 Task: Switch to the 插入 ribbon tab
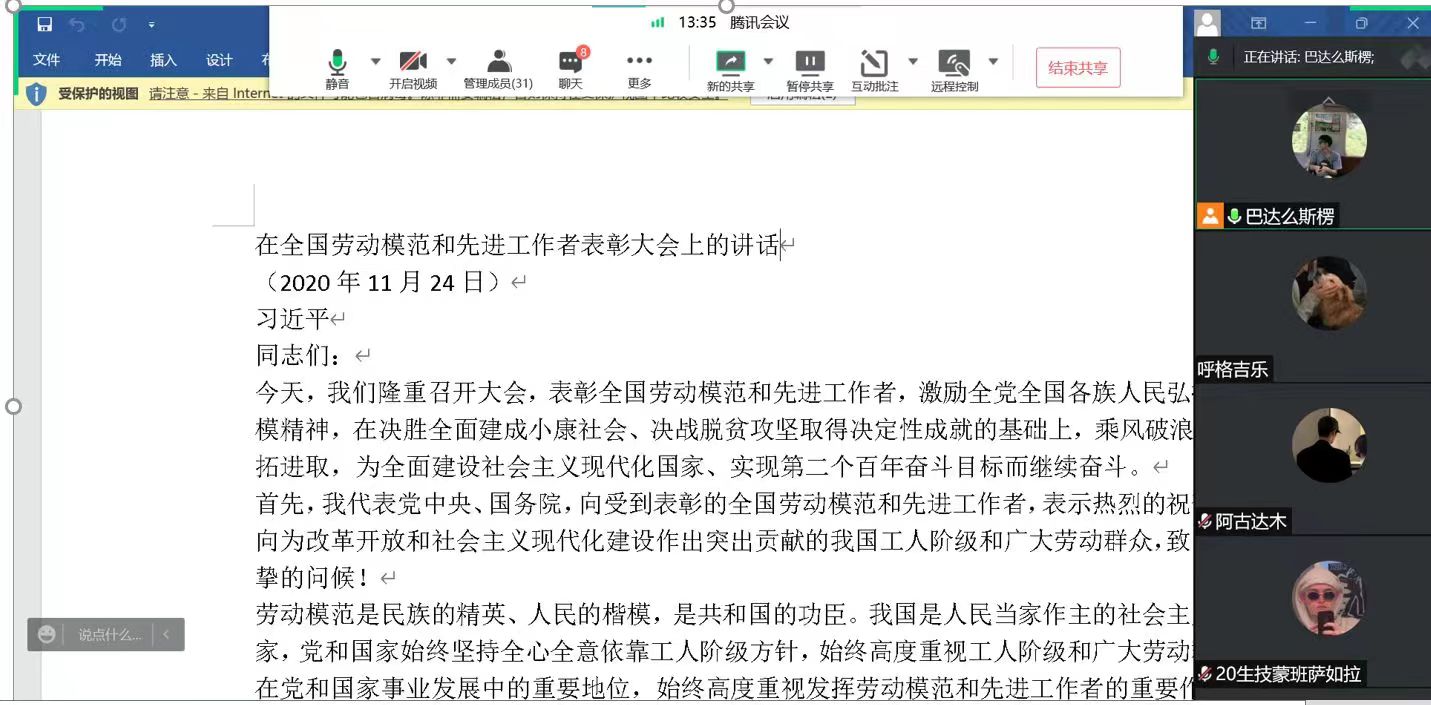(163, 60)
